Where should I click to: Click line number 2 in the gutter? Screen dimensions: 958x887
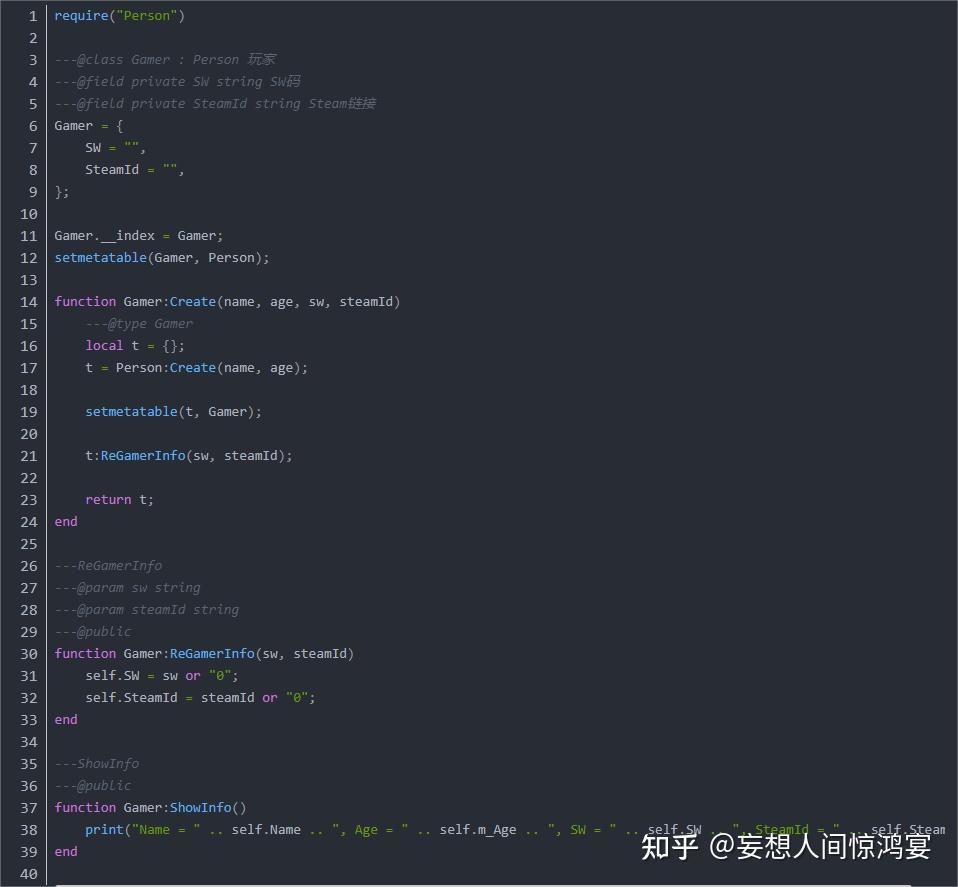[33, 38]
